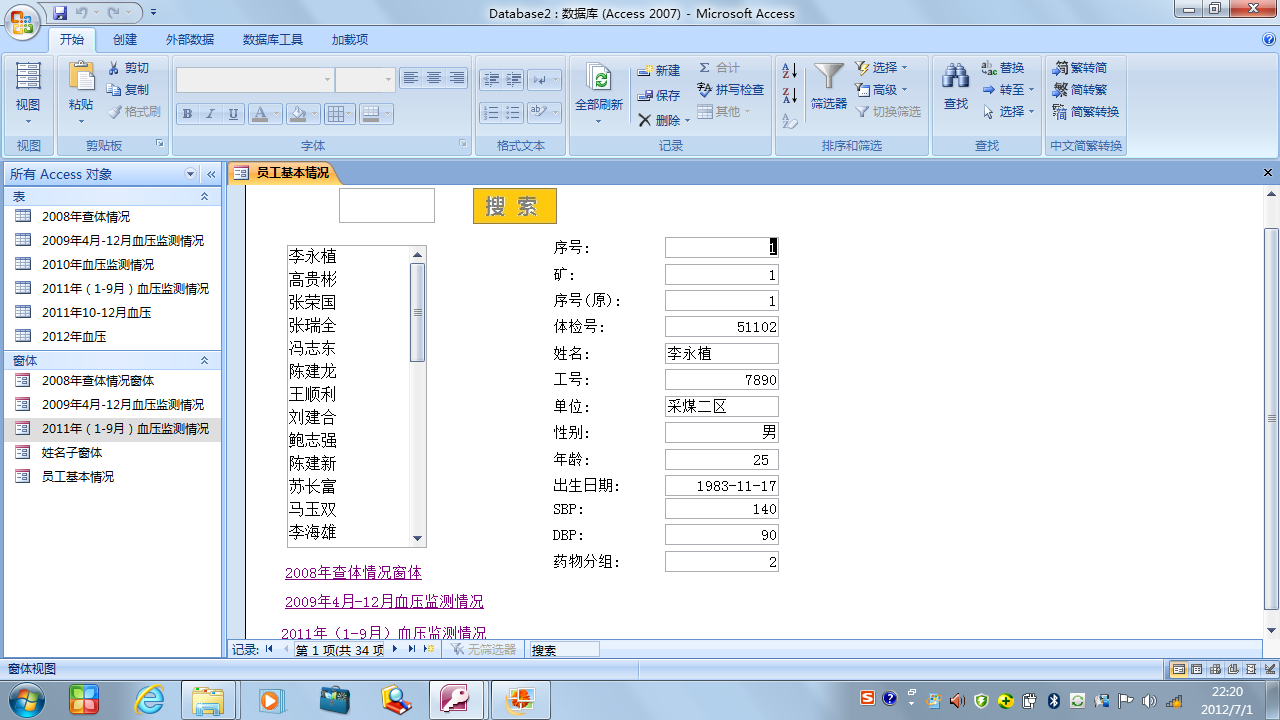The width and height of the screenshot is (1280, 720).
Task: Open fill color dropdown
Action: point(315,114)
